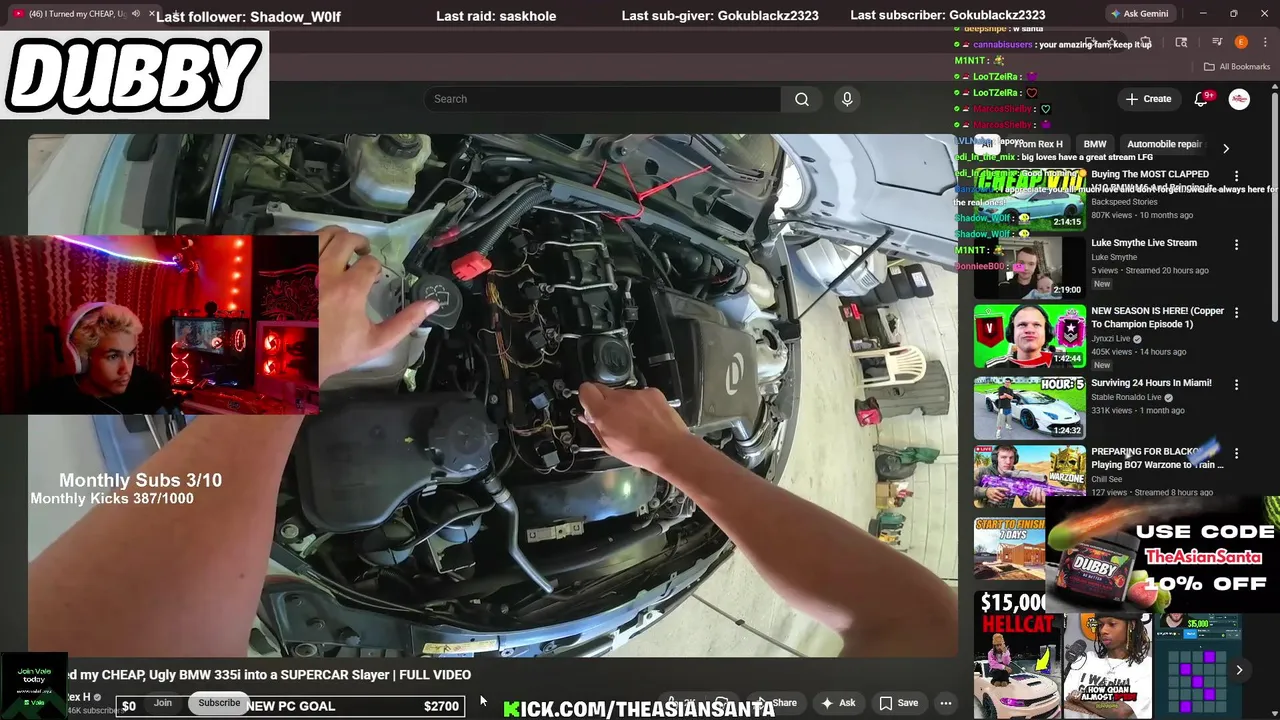
Task: Select the All filter chip
Action: point(987,144)
